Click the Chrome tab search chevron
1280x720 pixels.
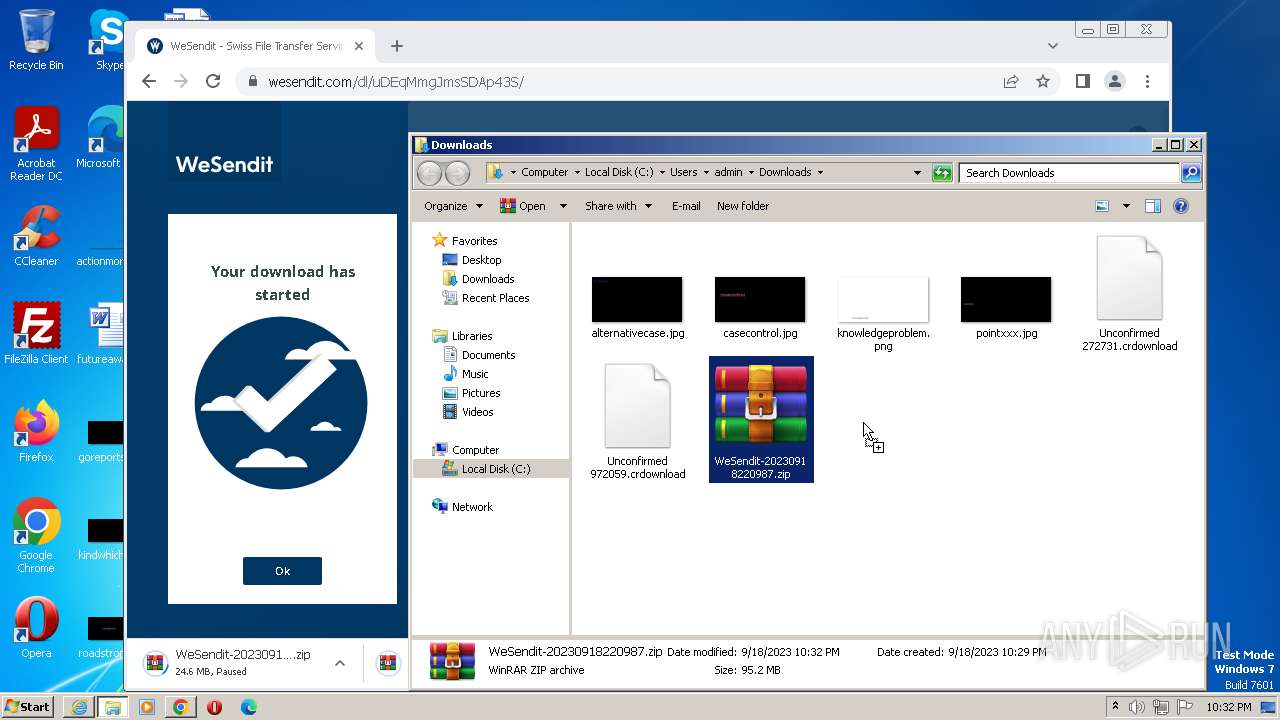[1053, 46]
